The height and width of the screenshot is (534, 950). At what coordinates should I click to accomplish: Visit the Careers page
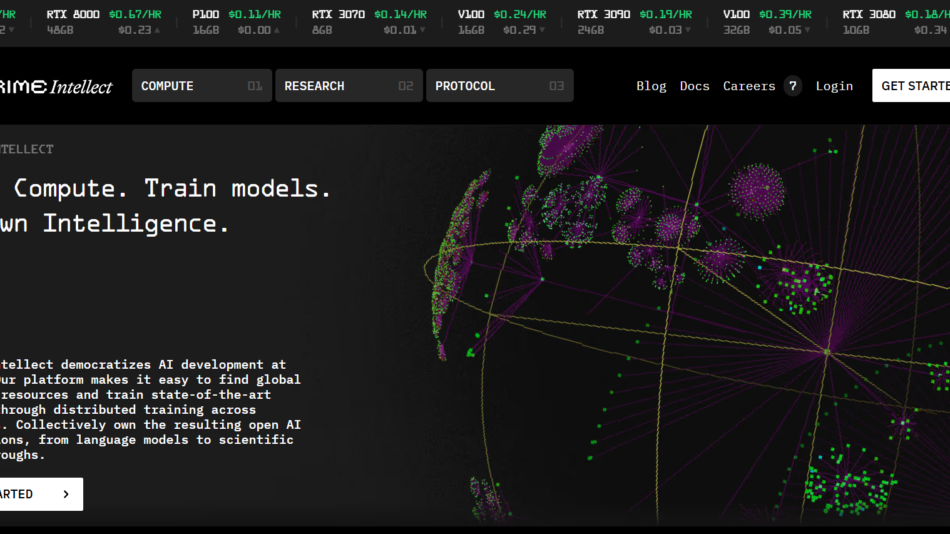749,86
